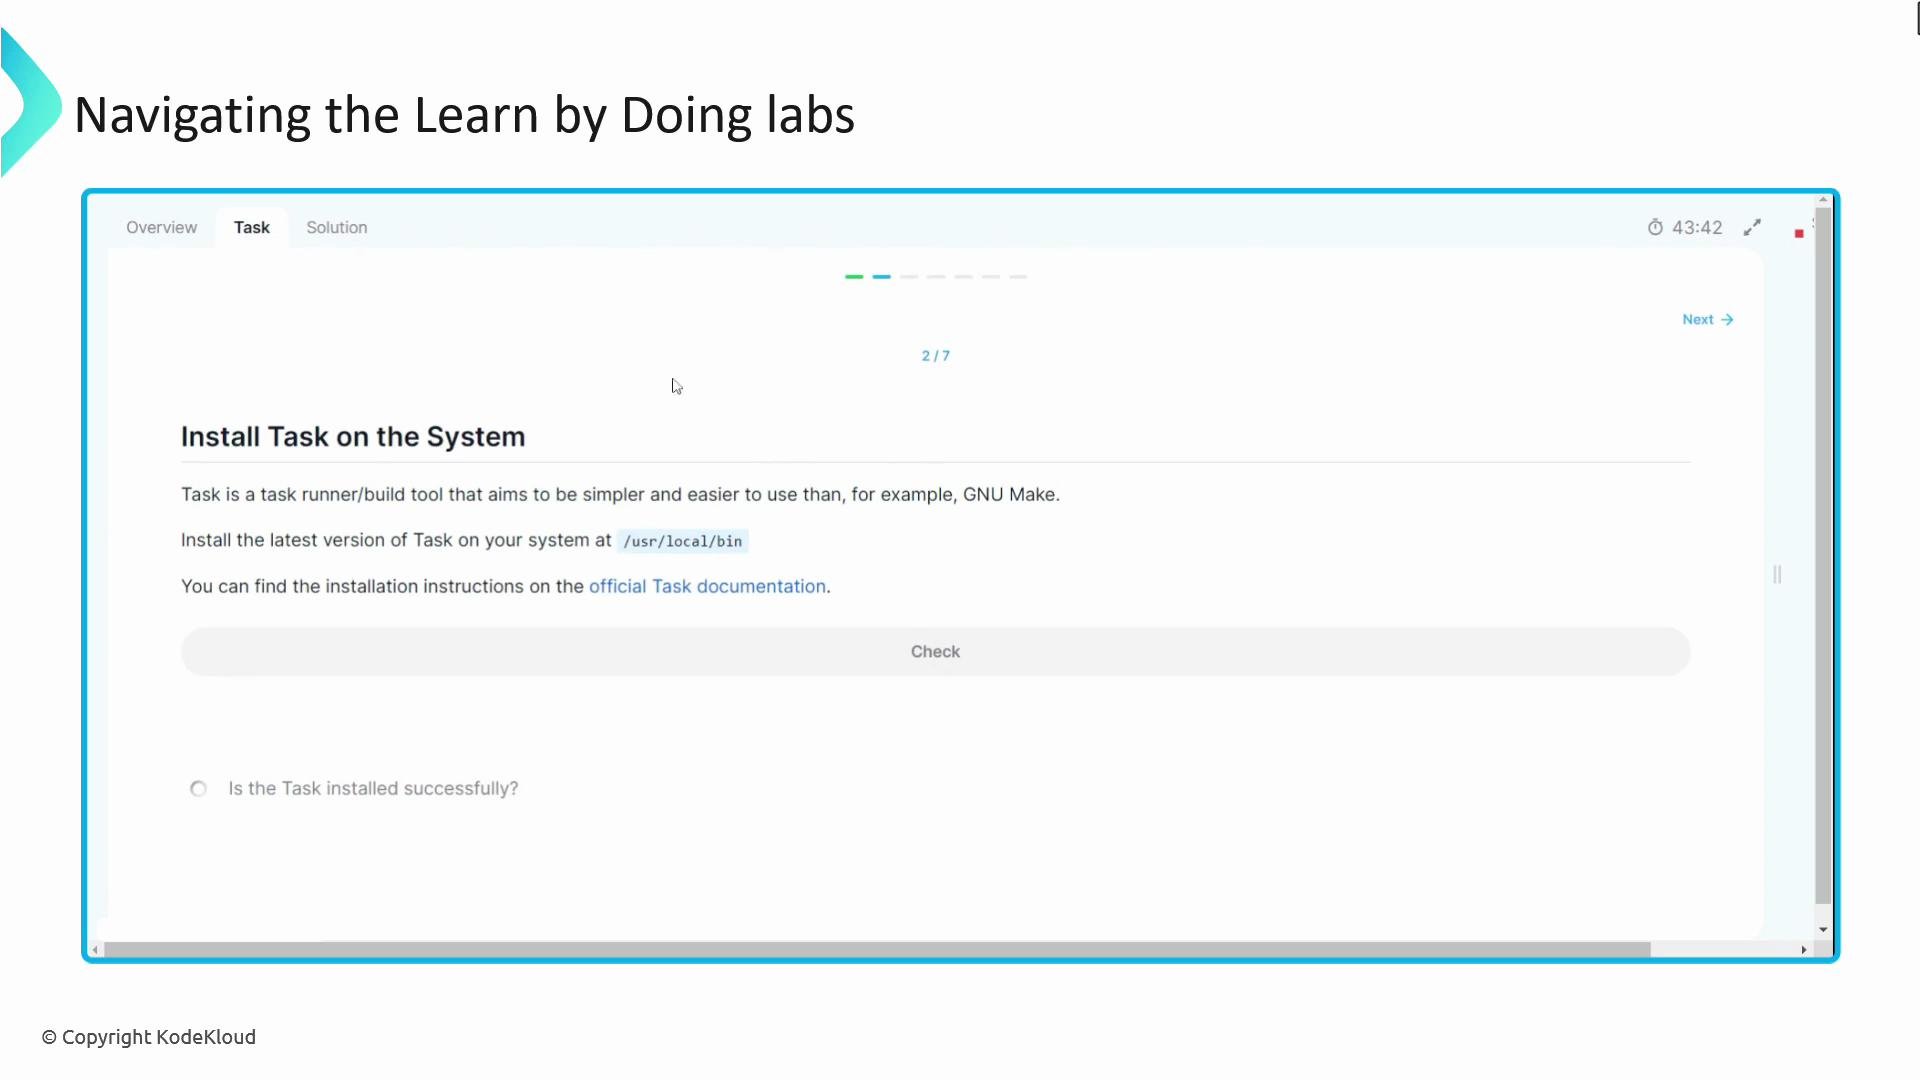Click the 'Is the Task installed successfully?' status circle
This screenshot has width=1920, height=1080.
[198, 788]
